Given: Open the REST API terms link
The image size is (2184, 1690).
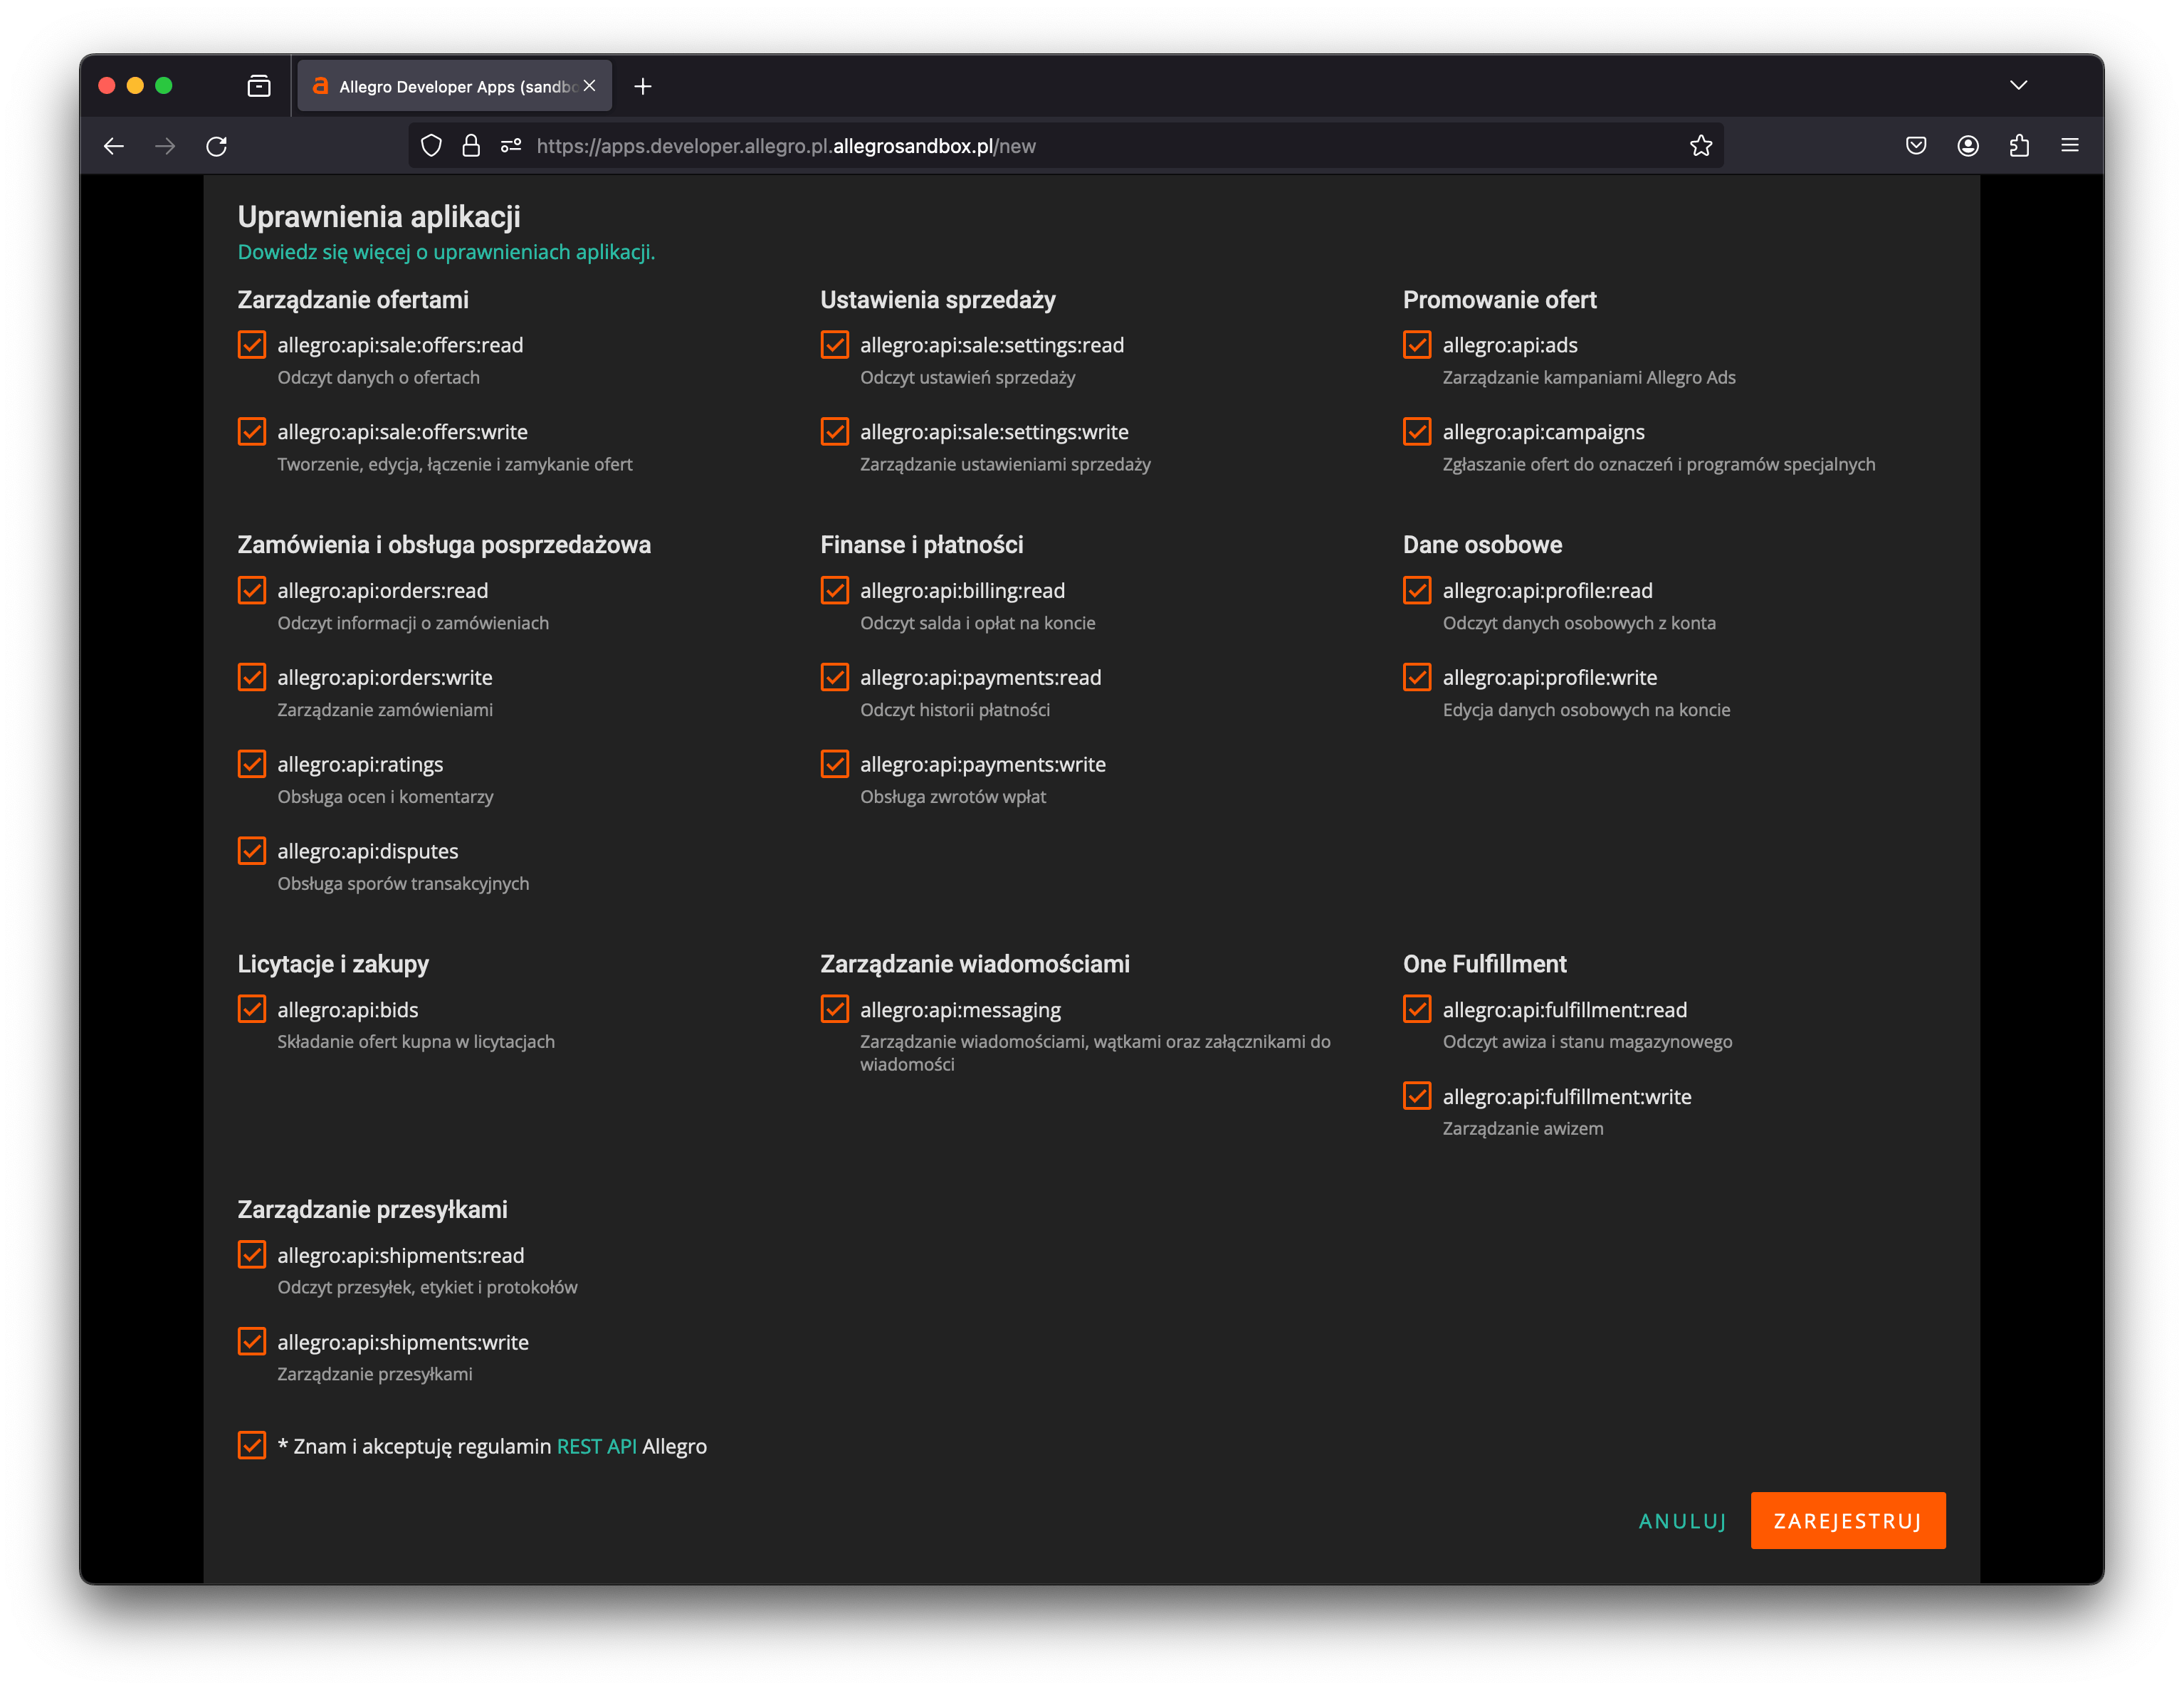Looking at the screenshot, I should coord(597,1447).
